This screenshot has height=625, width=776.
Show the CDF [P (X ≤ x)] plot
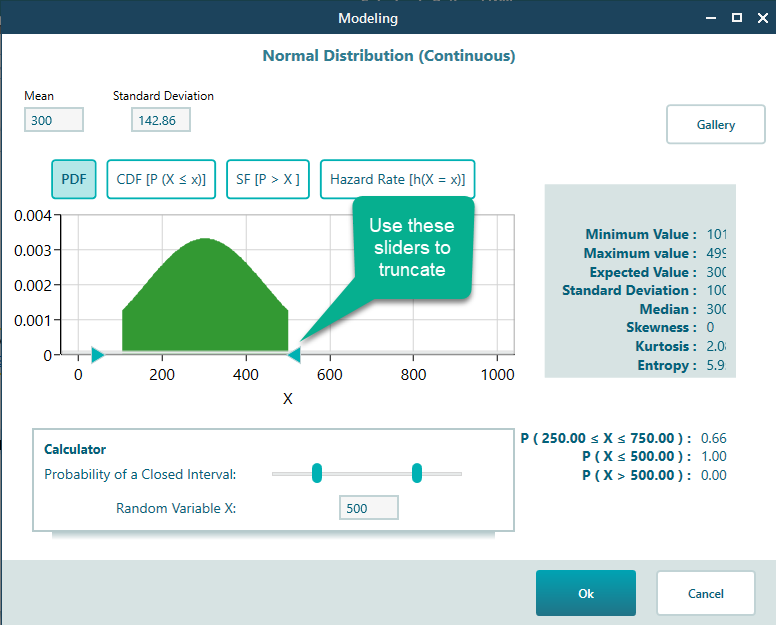(161, 180)
